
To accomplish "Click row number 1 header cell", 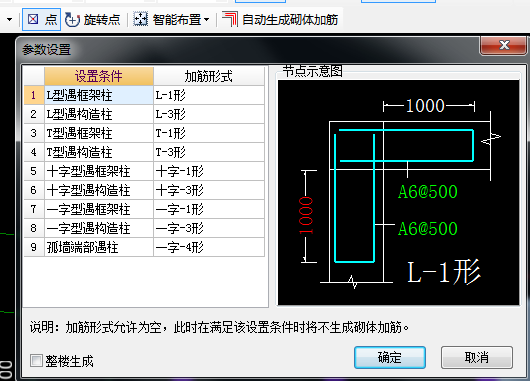I will click(x=34, y=95).
